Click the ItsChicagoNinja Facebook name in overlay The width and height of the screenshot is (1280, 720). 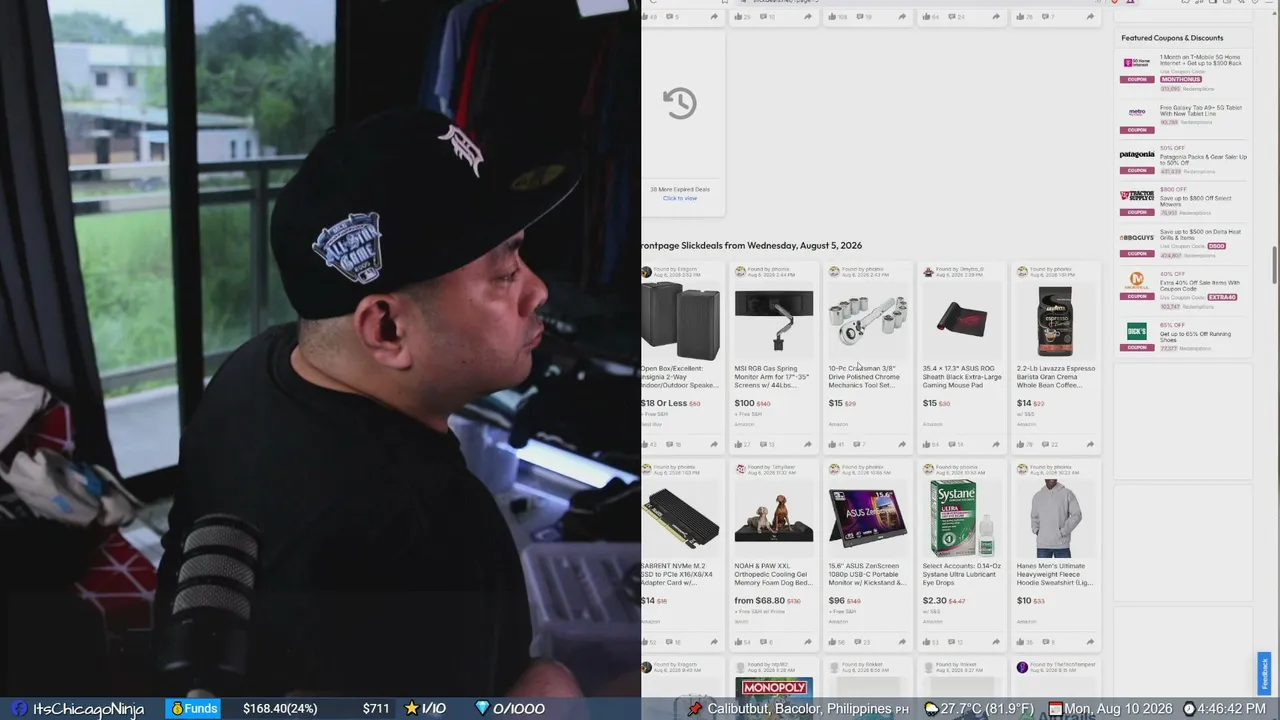88,709
